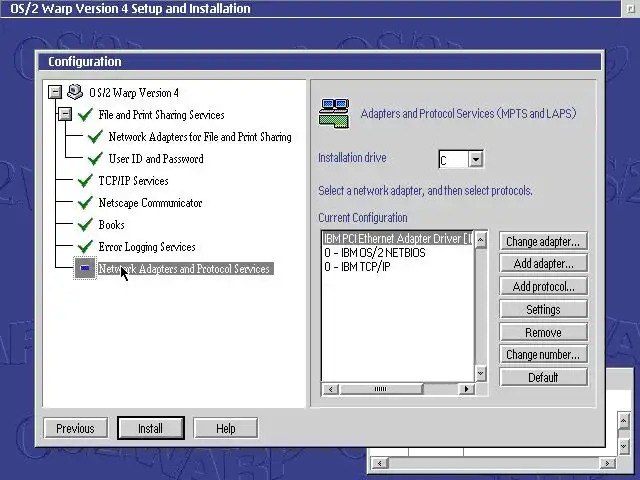Select Netscape Communicator in the tree

[150, 203]
